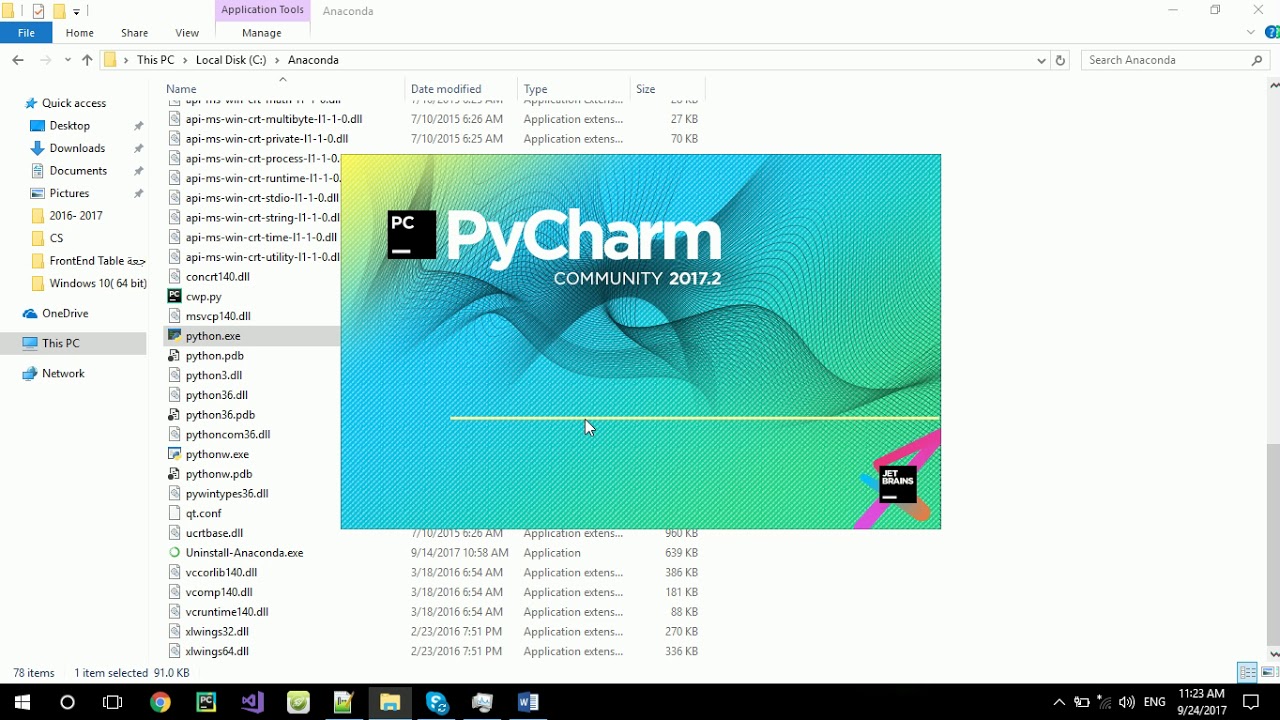Viewport: 1280px width, 720px height.
Task: Sort files by Date modified column
Action: pyautogui.click(x=461, y=89)
